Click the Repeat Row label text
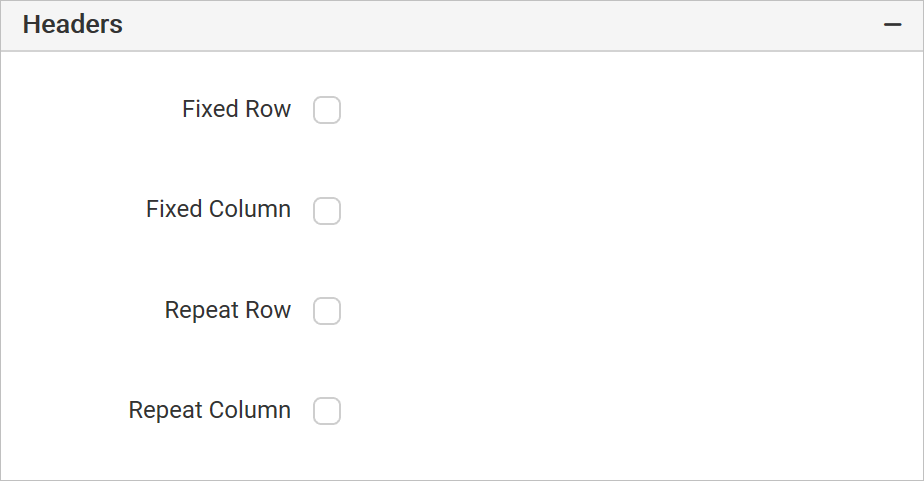The width and height of the screenshot is (924, 481). pyautogui.click(x=228, y=310)
